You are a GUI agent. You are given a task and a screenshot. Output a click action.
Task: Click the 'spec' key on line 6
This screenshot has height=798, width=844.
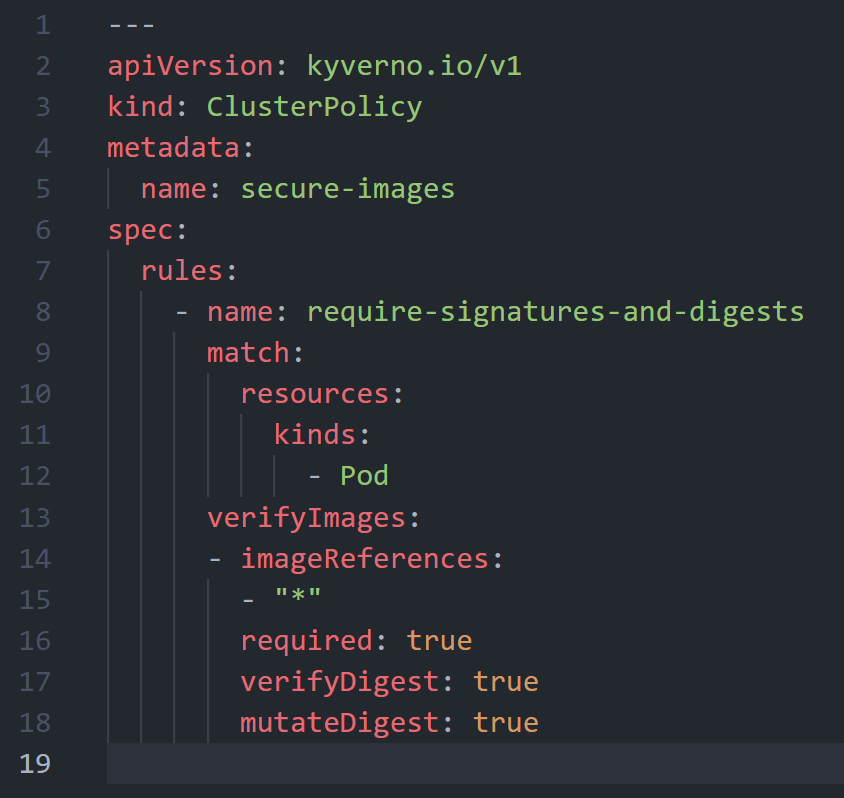[x=140, y=231]
